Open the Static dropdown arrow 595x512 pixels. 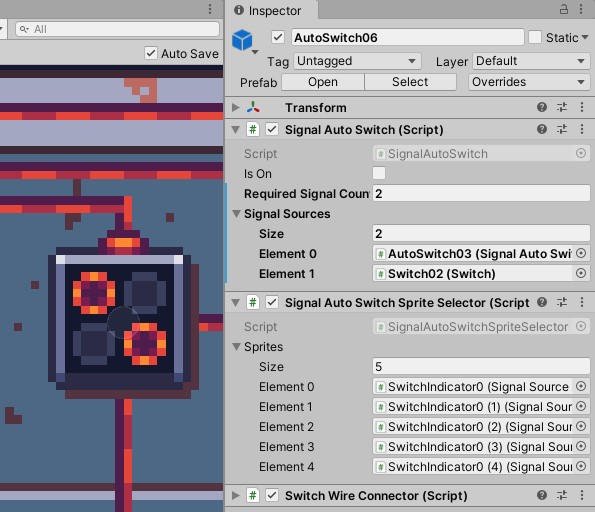pos(585,37)
